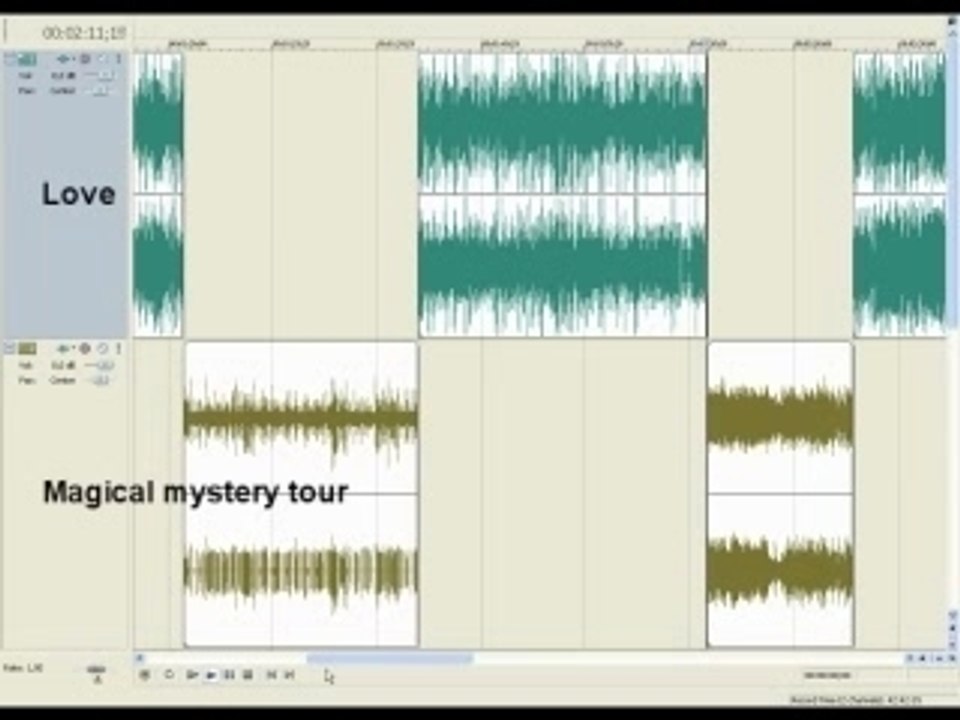Click Go to Start transport button

point(271,675)
